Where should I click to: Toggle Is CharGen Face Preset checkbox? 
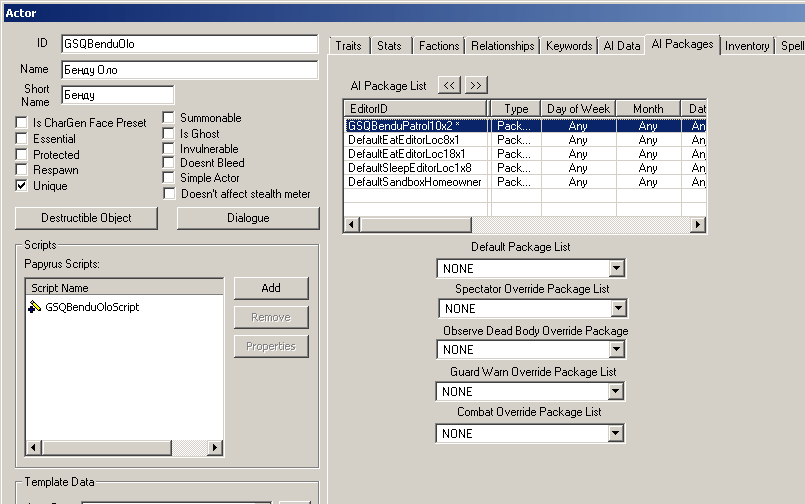tap(22, 123)
